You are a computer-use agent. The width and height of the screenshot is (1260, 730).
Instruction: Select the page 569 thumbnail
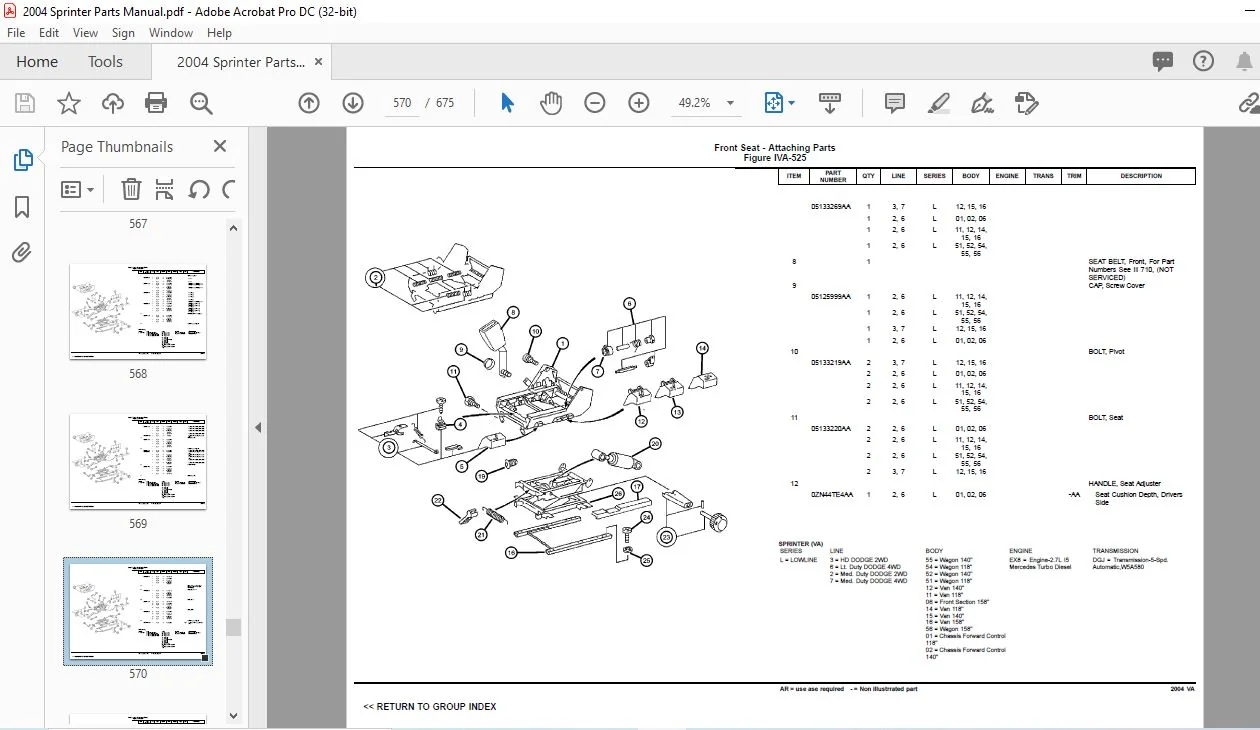coord(138,462)
